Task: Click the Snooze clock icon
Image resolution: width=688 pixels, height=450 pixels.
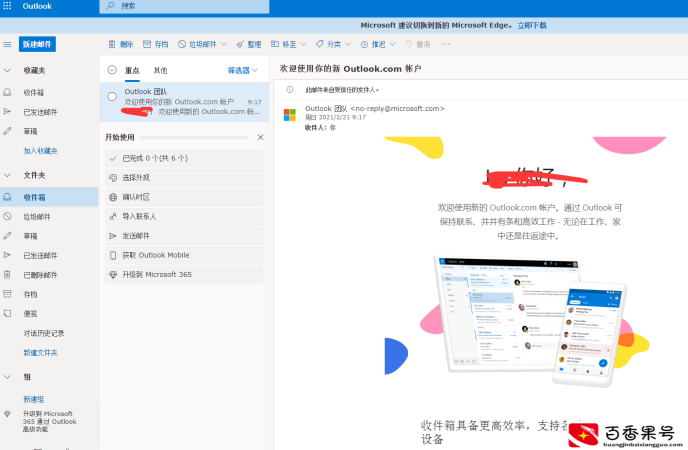Action: (364, 44)
